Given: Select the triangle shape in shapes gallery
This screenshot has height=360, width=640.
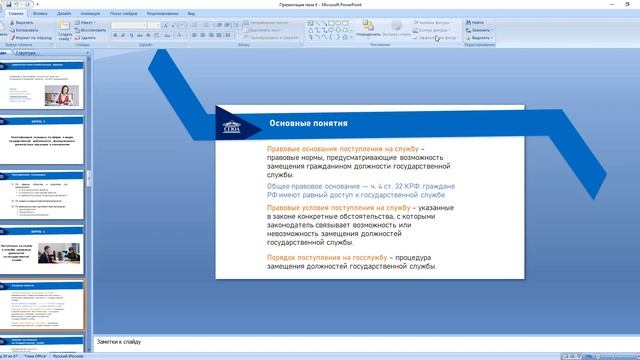Looking at the screenshot, I should pyautogui.click(x=311, y=30).
